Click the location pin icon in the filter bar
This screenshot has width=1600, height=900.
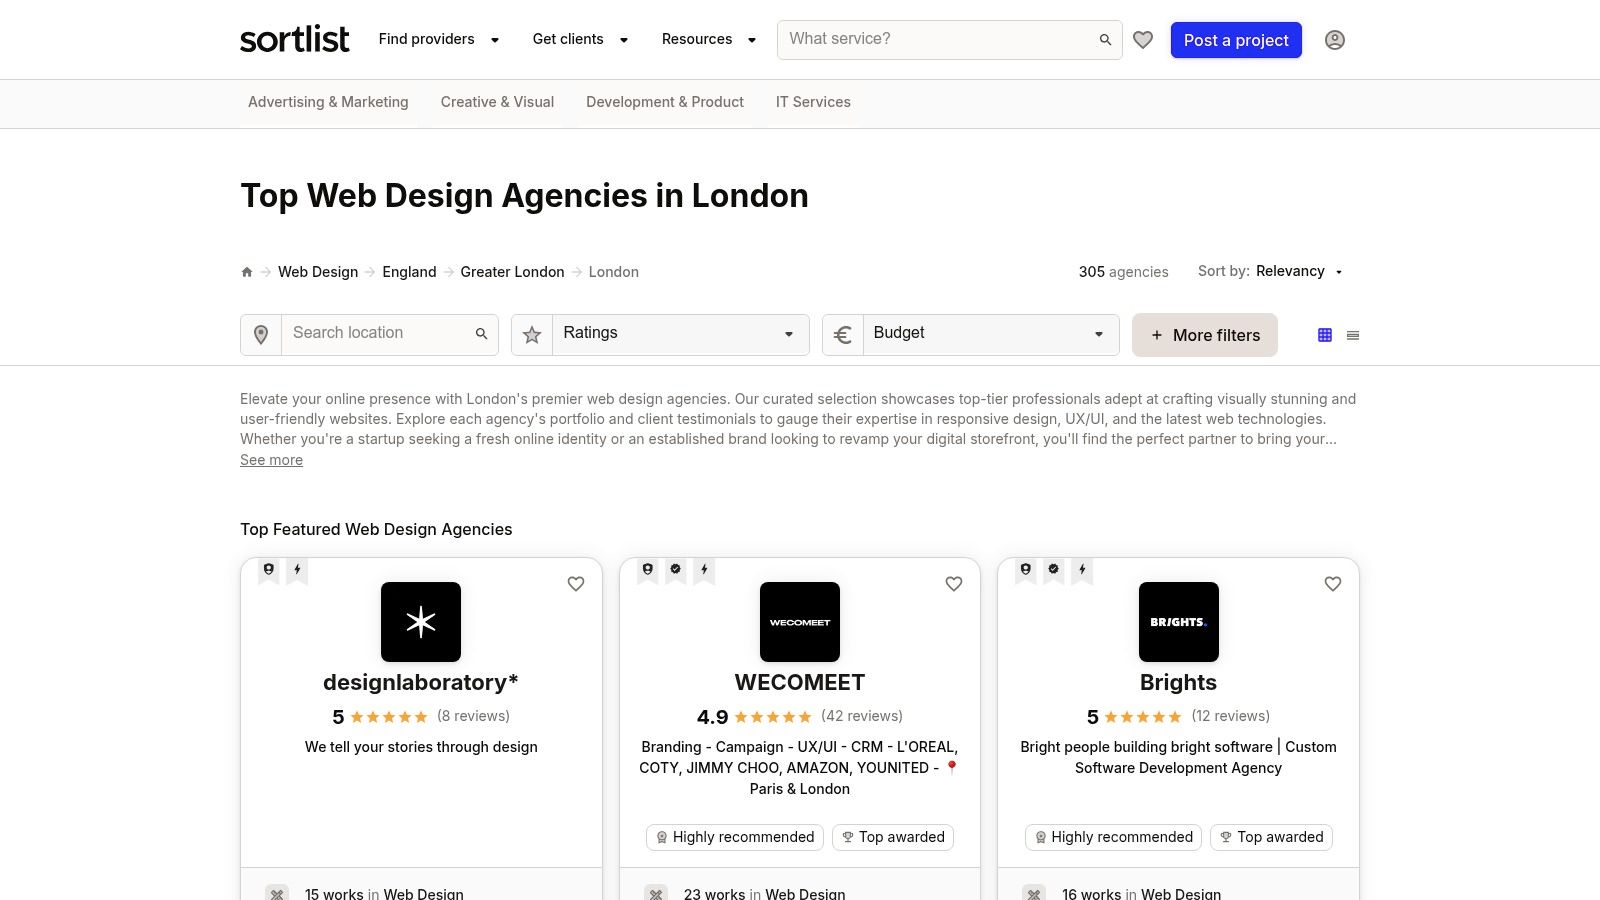[x=260, y=334]
